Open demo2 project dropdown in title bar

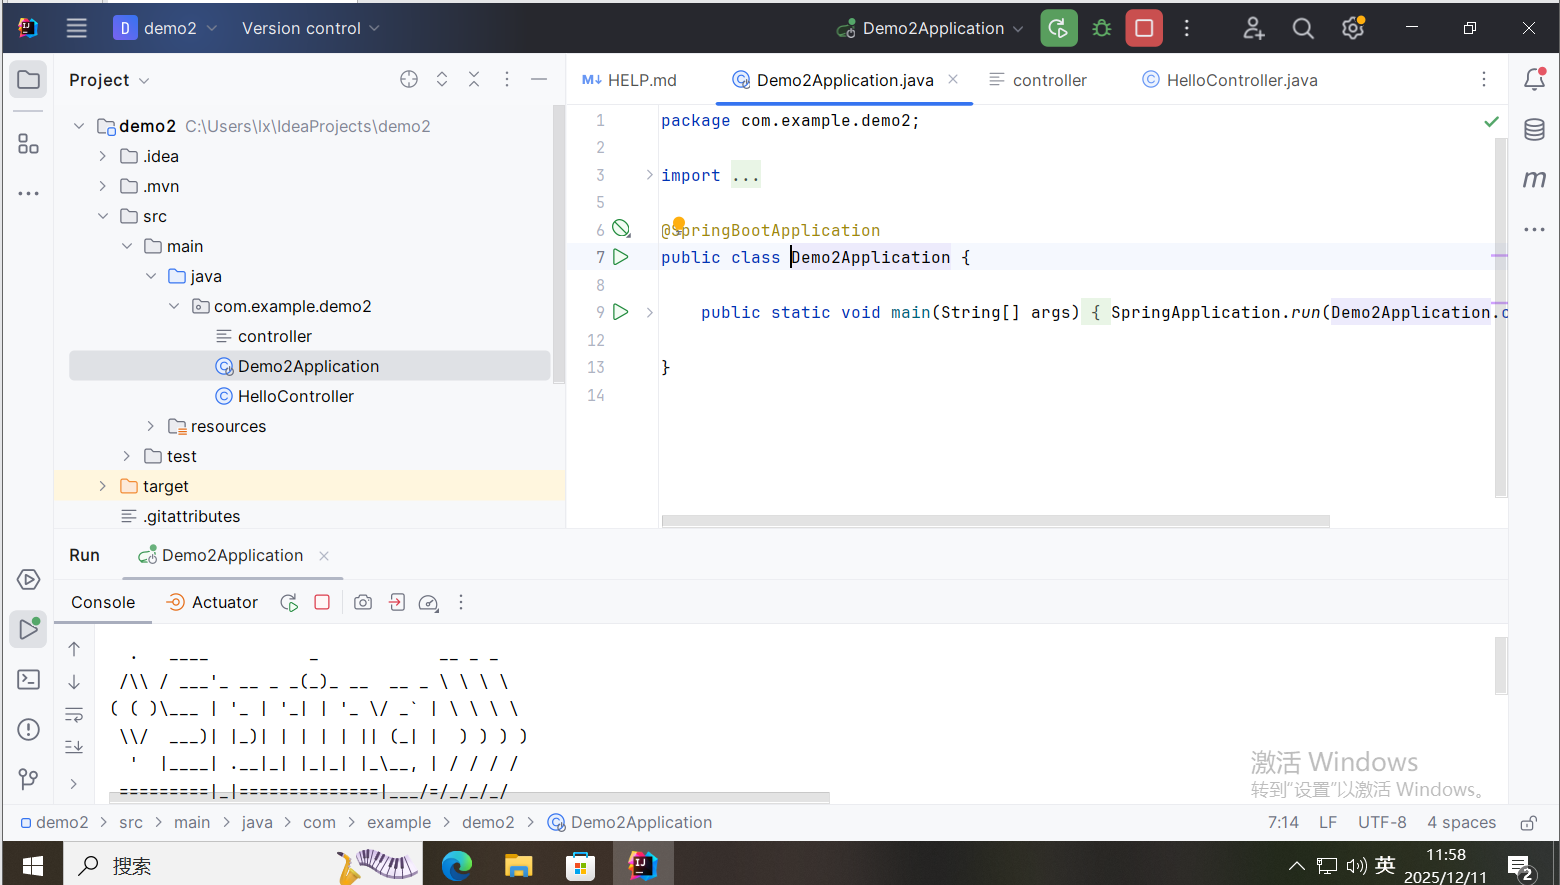[x=165, y=28]
